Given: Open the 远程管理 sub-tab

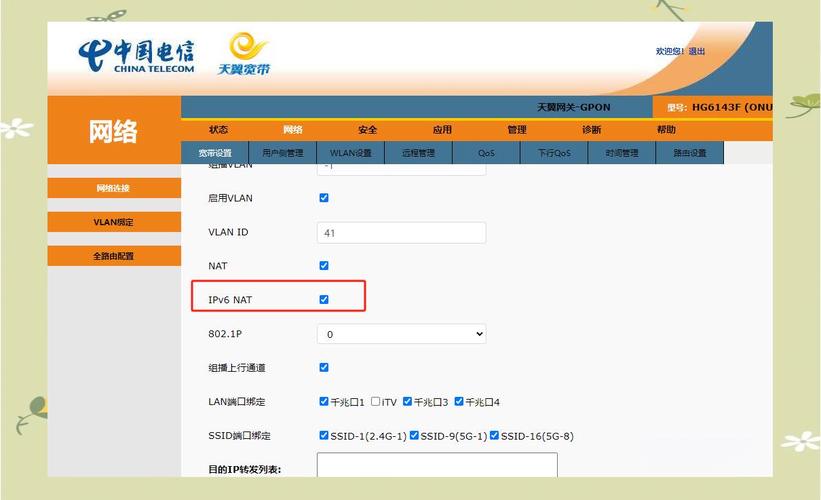Looking at the screenshot, I should tap(418, 153).
